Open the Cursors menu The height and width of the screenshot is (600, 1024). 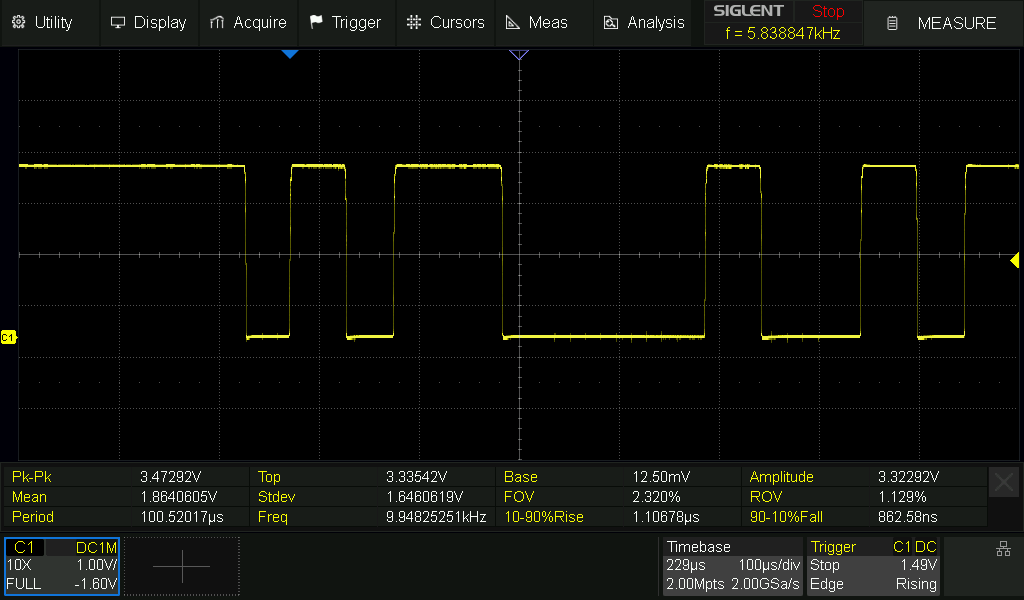pos(445,22)
